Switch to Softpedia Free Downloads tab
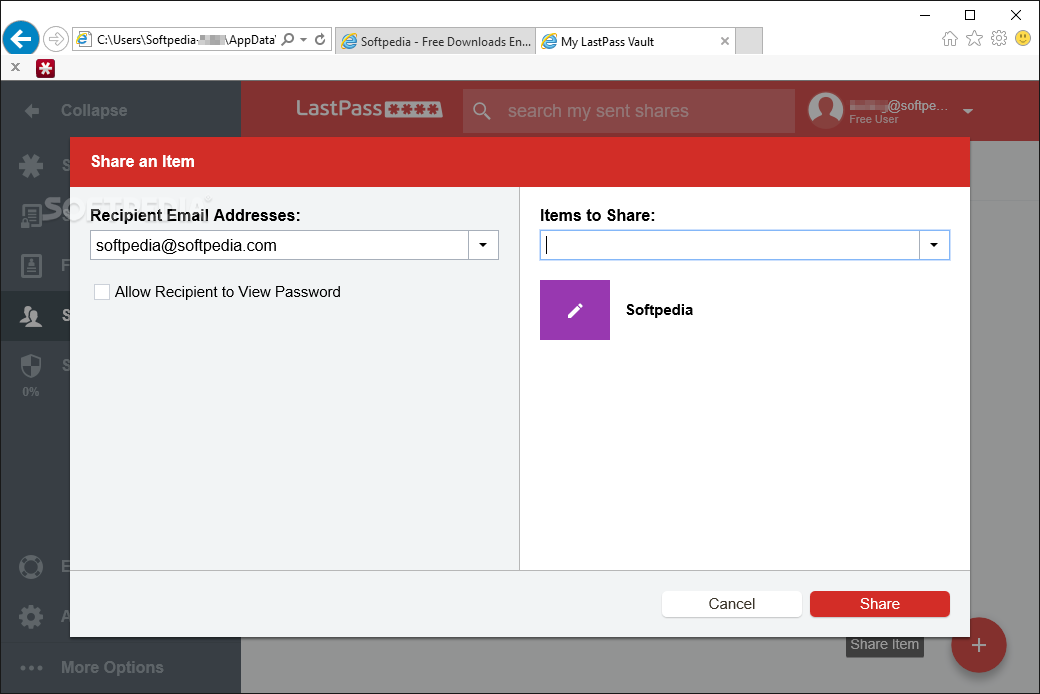Viewport: 1040px width, 694px height. [436, 41]
